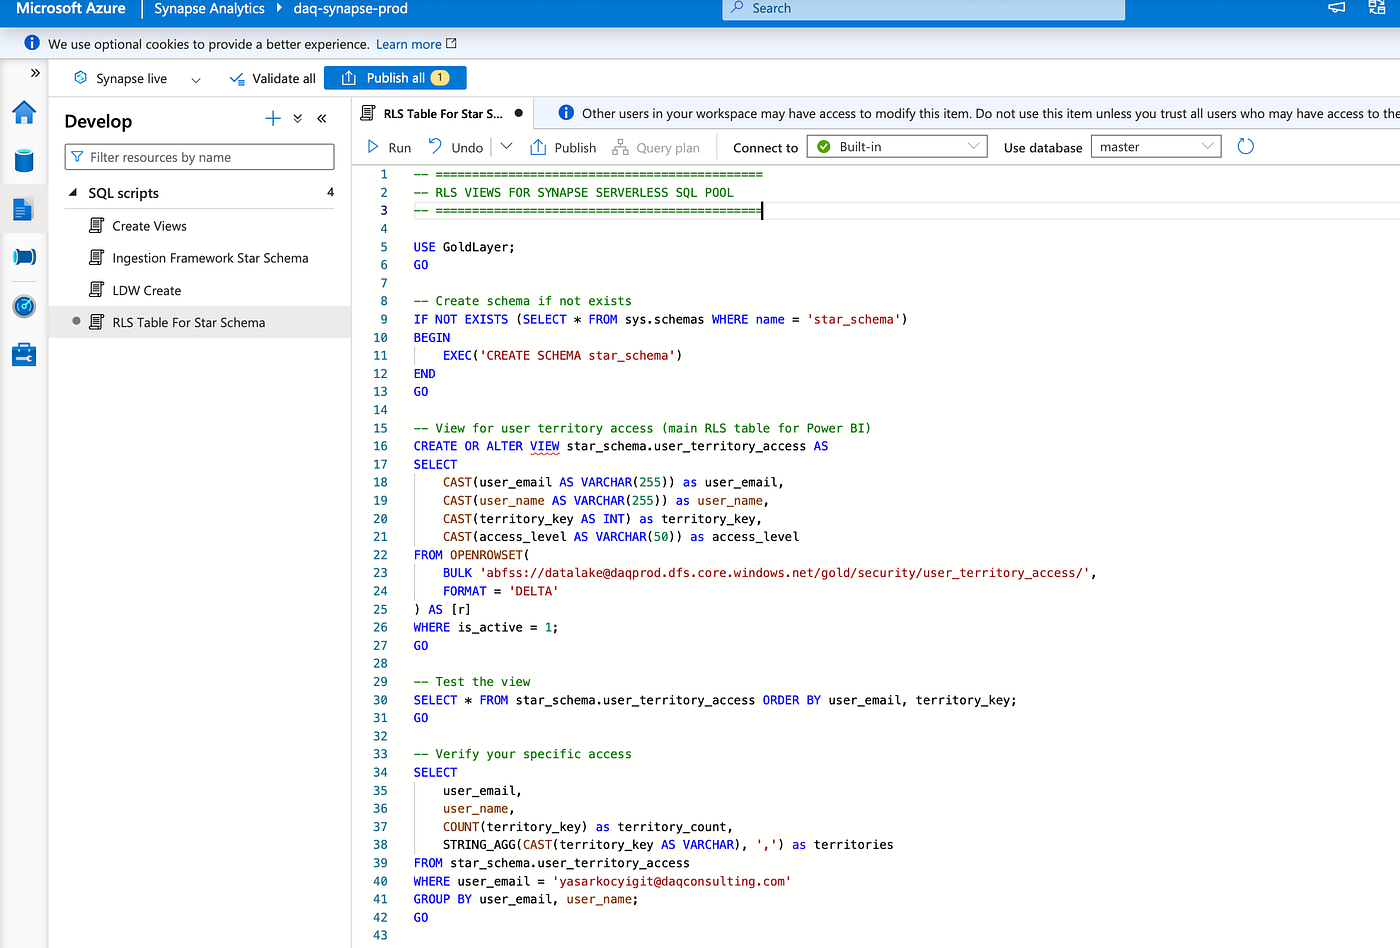Click the yasarkocyigit@daqconsulting.com email string

(671, 881)
